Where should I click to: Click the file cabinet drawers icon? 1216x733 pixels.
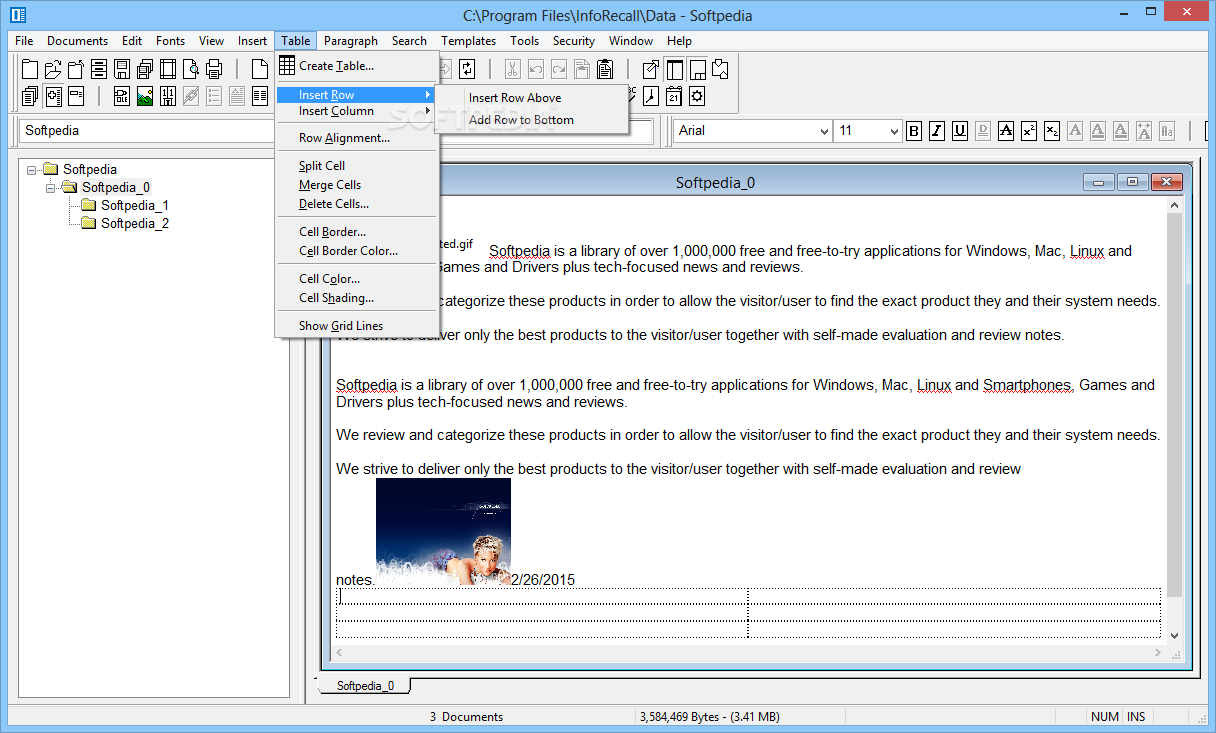point(99,69)
